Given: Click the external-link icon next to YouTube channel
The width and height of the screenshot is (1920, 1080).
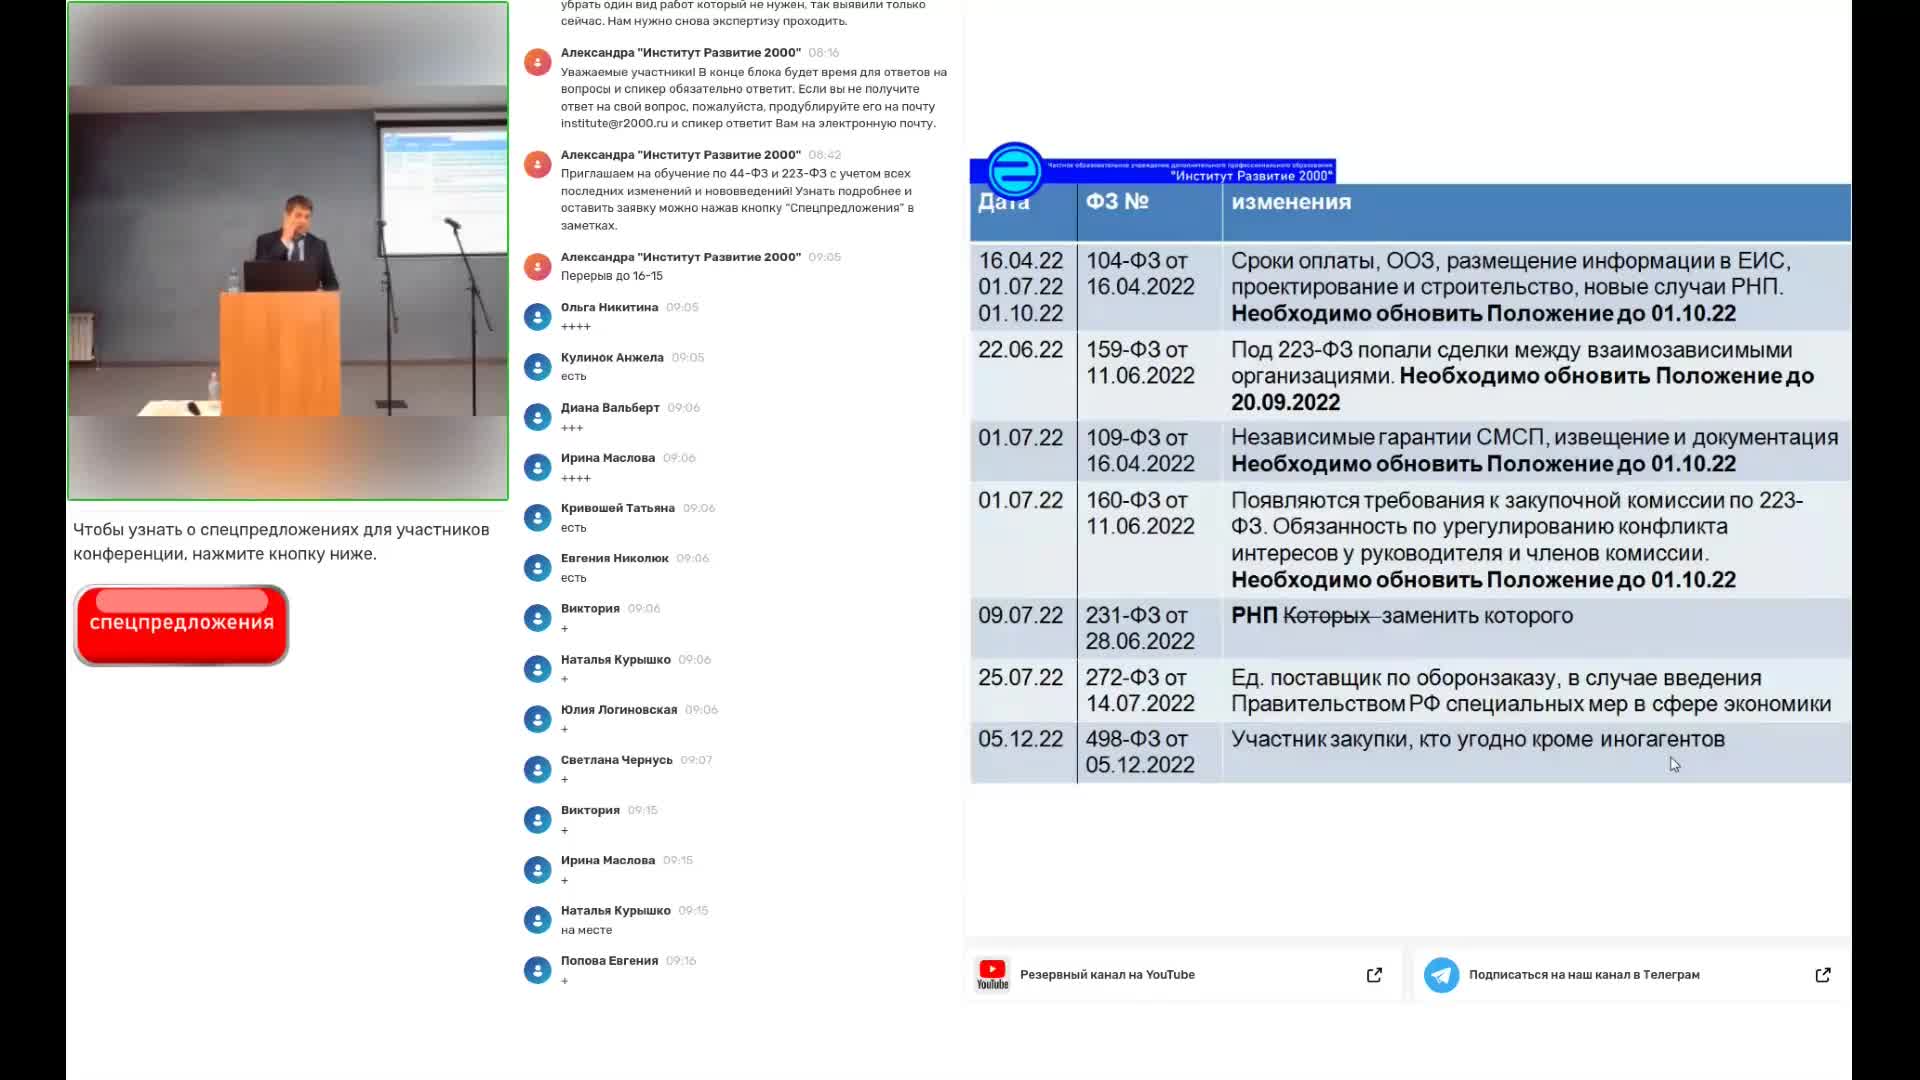Looking at the screenshot, I should click(x=1374, y=975).
